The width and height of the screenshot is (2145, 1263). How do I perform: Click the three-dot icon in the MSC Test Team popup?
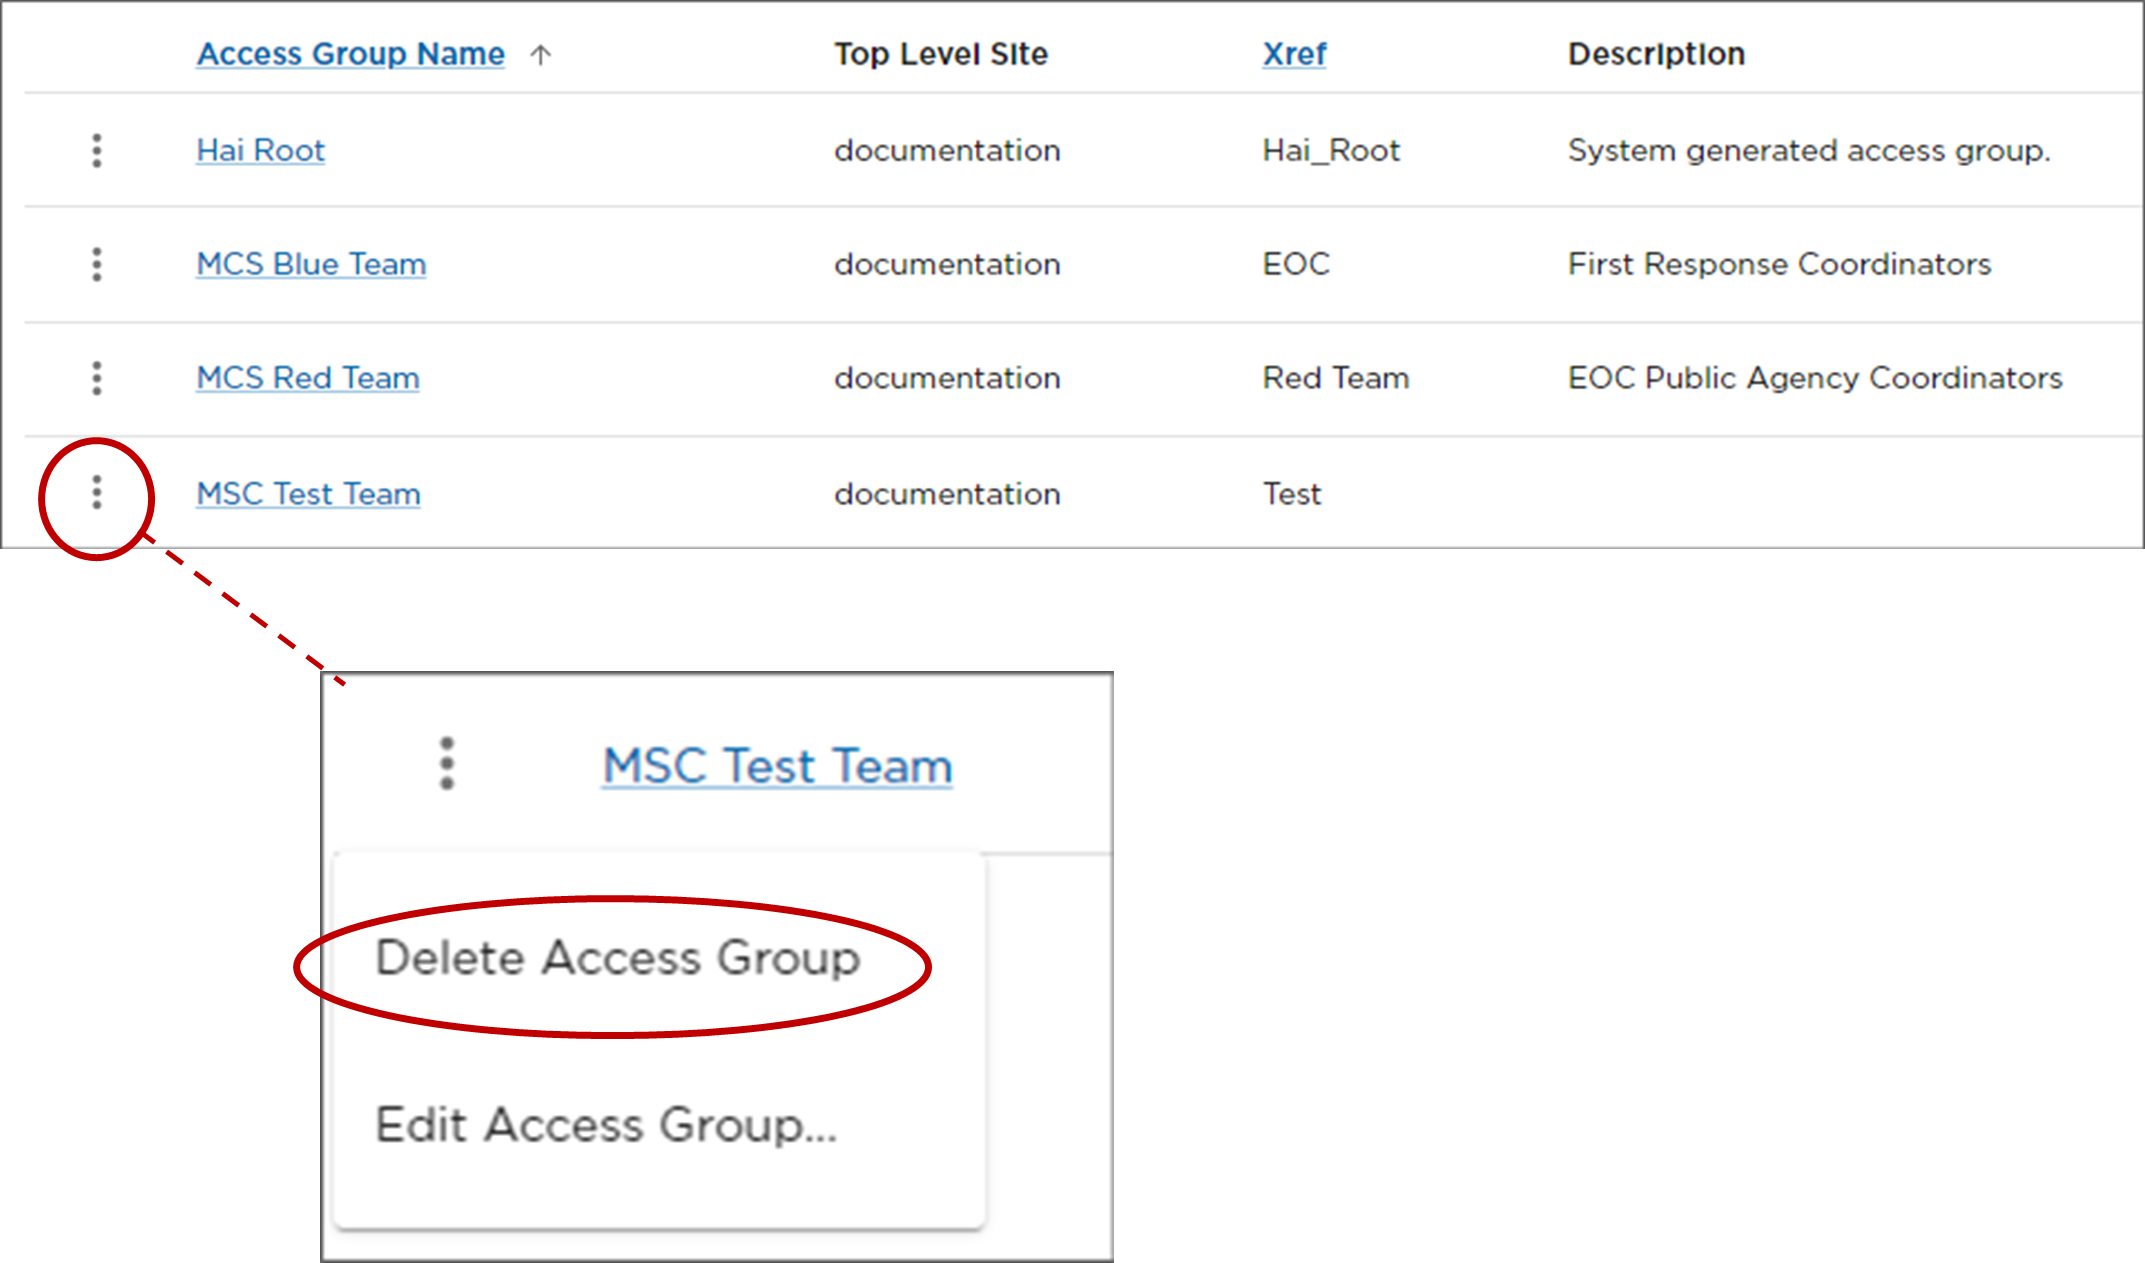[x=447, y=763]
